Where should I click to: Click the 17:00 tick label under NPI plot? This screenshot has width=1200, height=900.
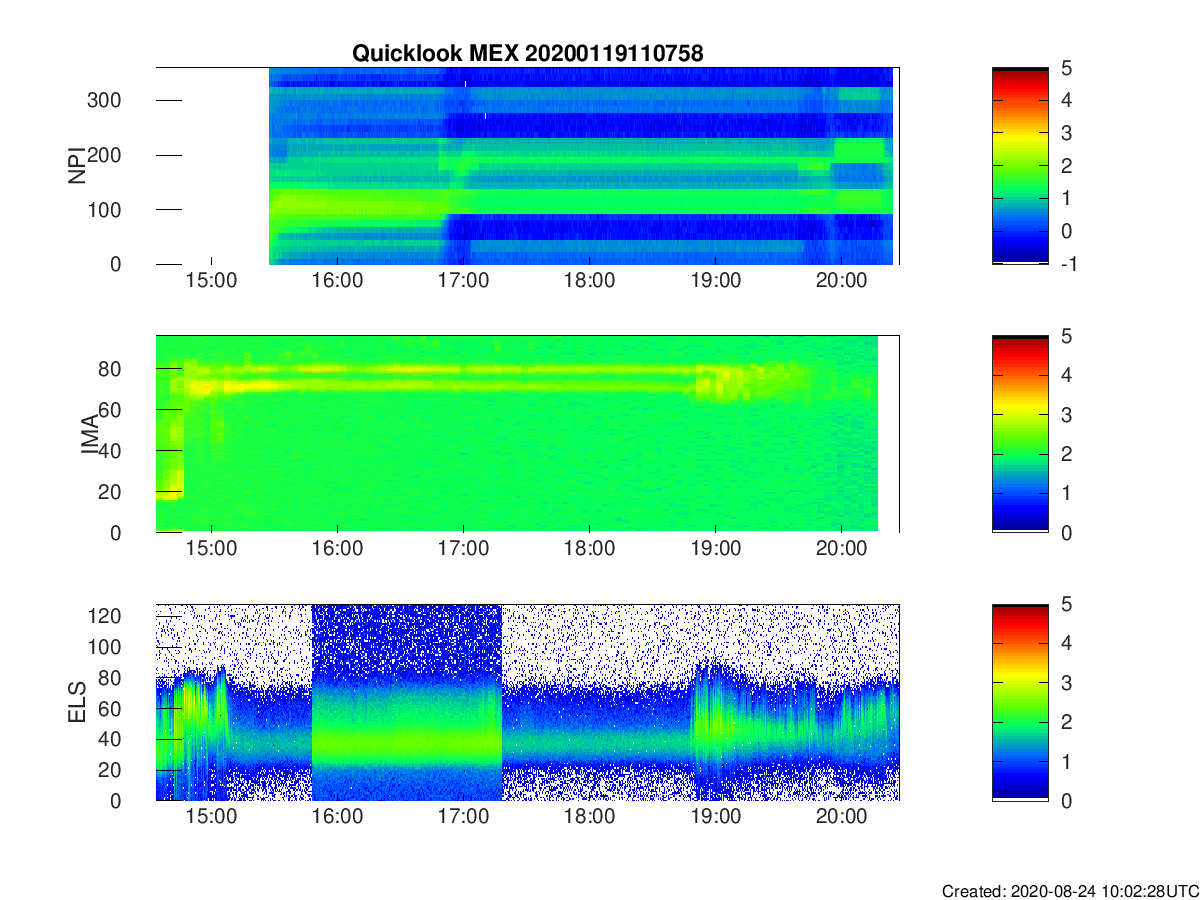tap(463, 281)
